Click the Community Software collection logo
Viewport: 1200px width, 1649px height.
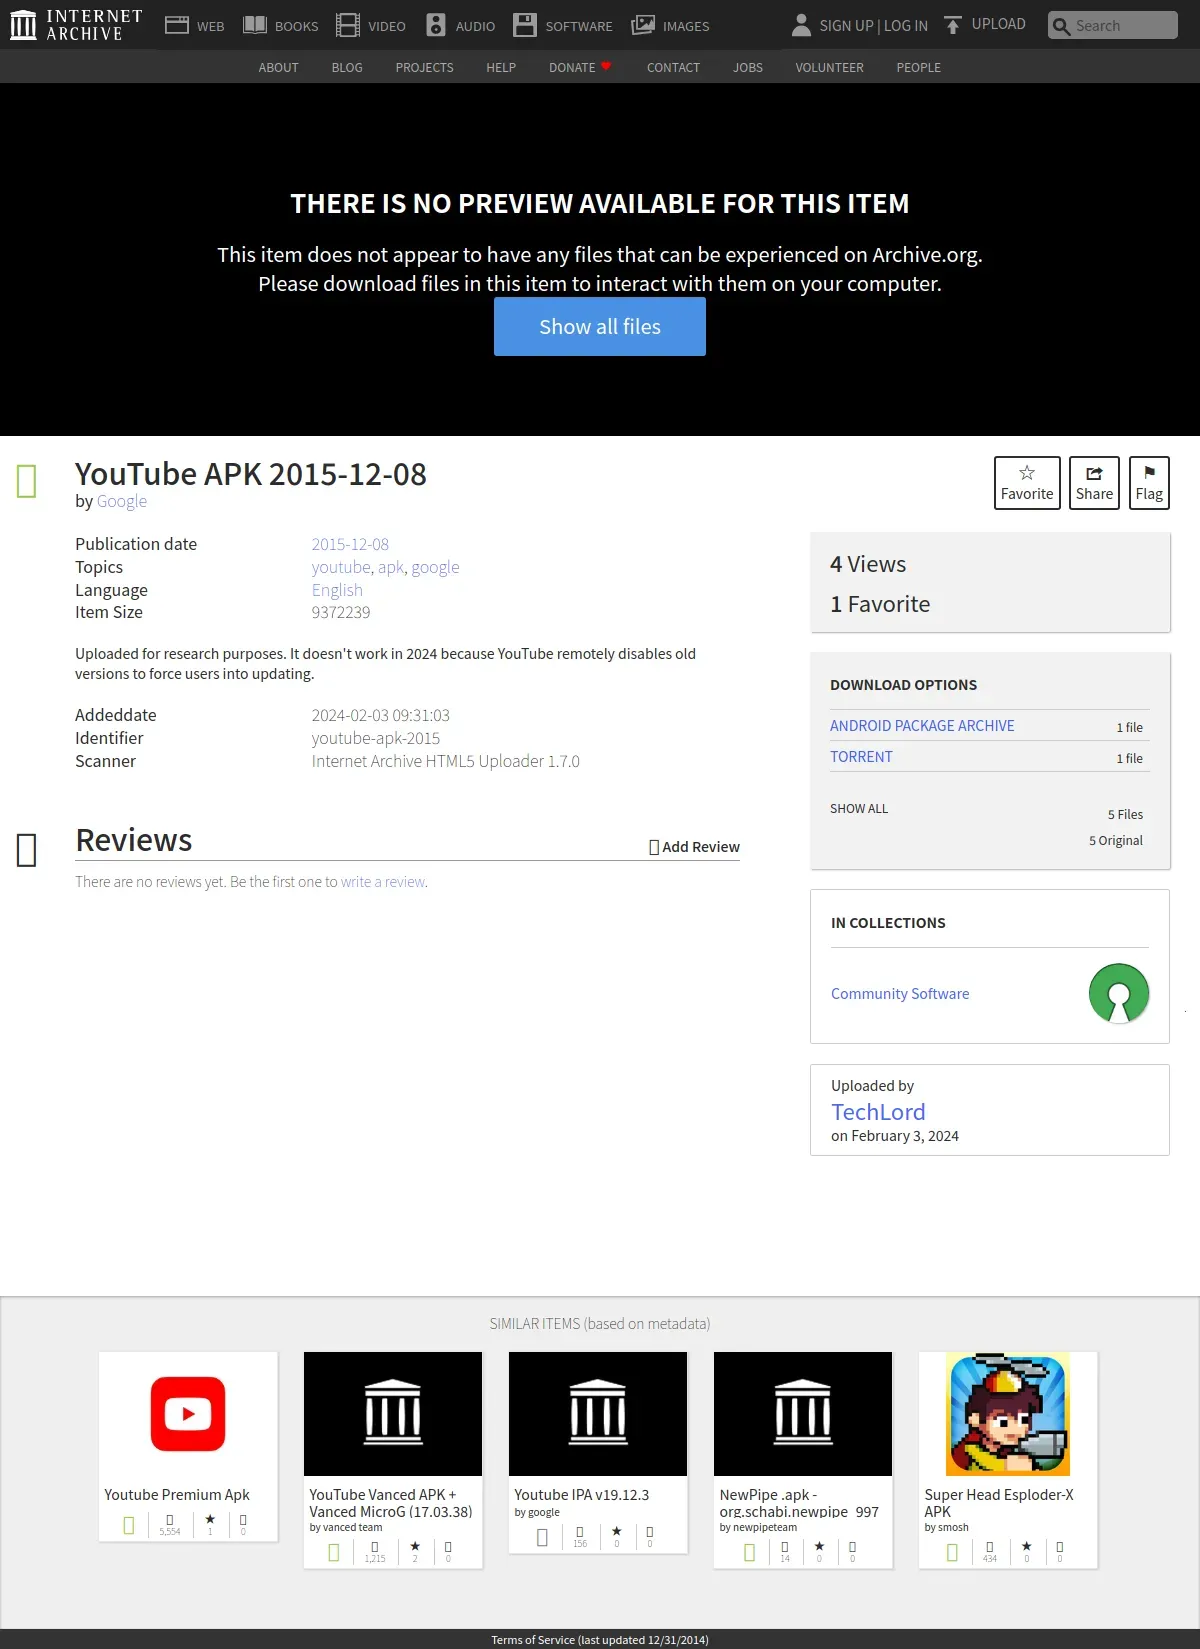pyautogui.click(x=1119, y=993)
